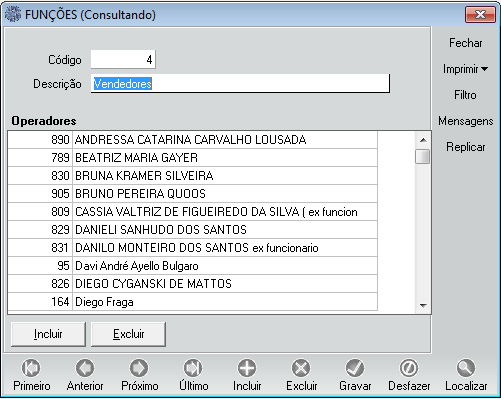Click the Fechar command in side panel
The width and height of the screenshot is (501, 399).
[466, 43]
